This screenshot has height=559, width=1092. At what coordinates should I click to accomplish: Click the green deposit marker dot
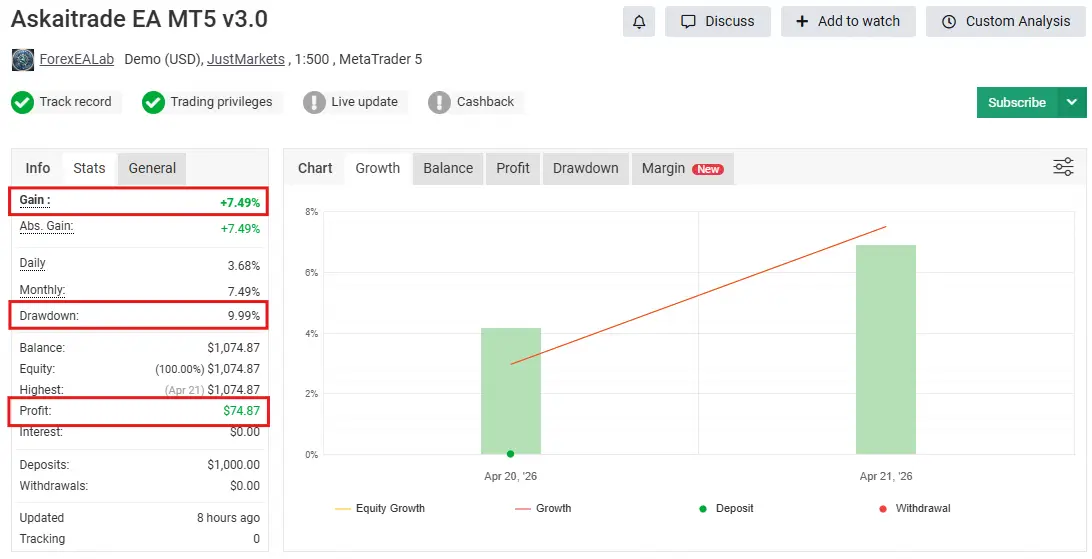coord(511,454)
